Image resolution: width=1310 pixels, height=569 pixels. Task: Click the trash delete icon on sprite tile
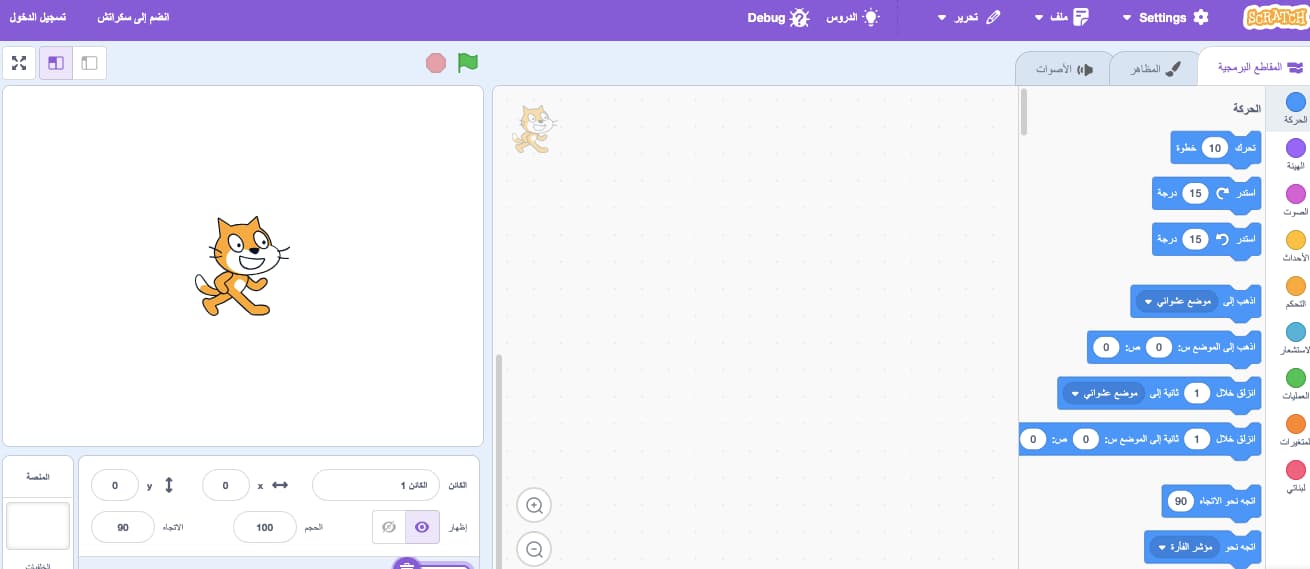(x=408, y=566)
